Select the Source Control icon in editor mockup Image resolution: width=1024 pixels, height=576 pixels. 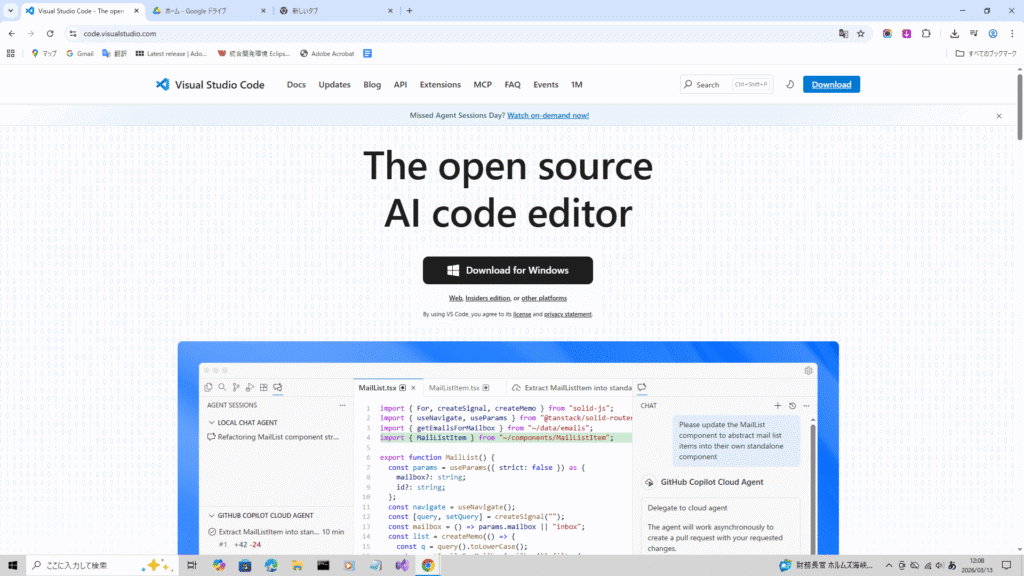point(236,387)
